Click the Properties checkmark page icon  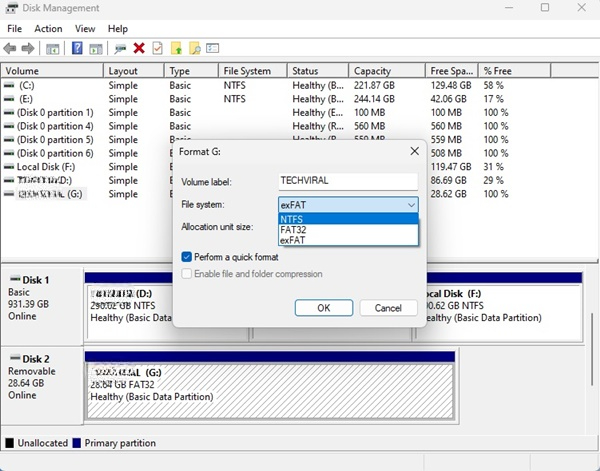(x=157, y=48)
